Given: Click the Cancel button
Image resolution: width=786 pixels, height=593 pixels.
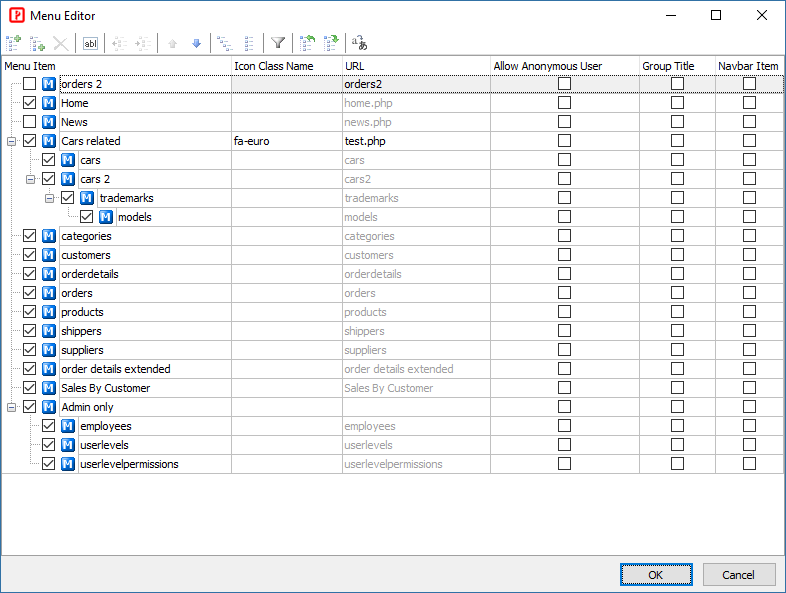Looking at the screenshot, I should point(739,574).
